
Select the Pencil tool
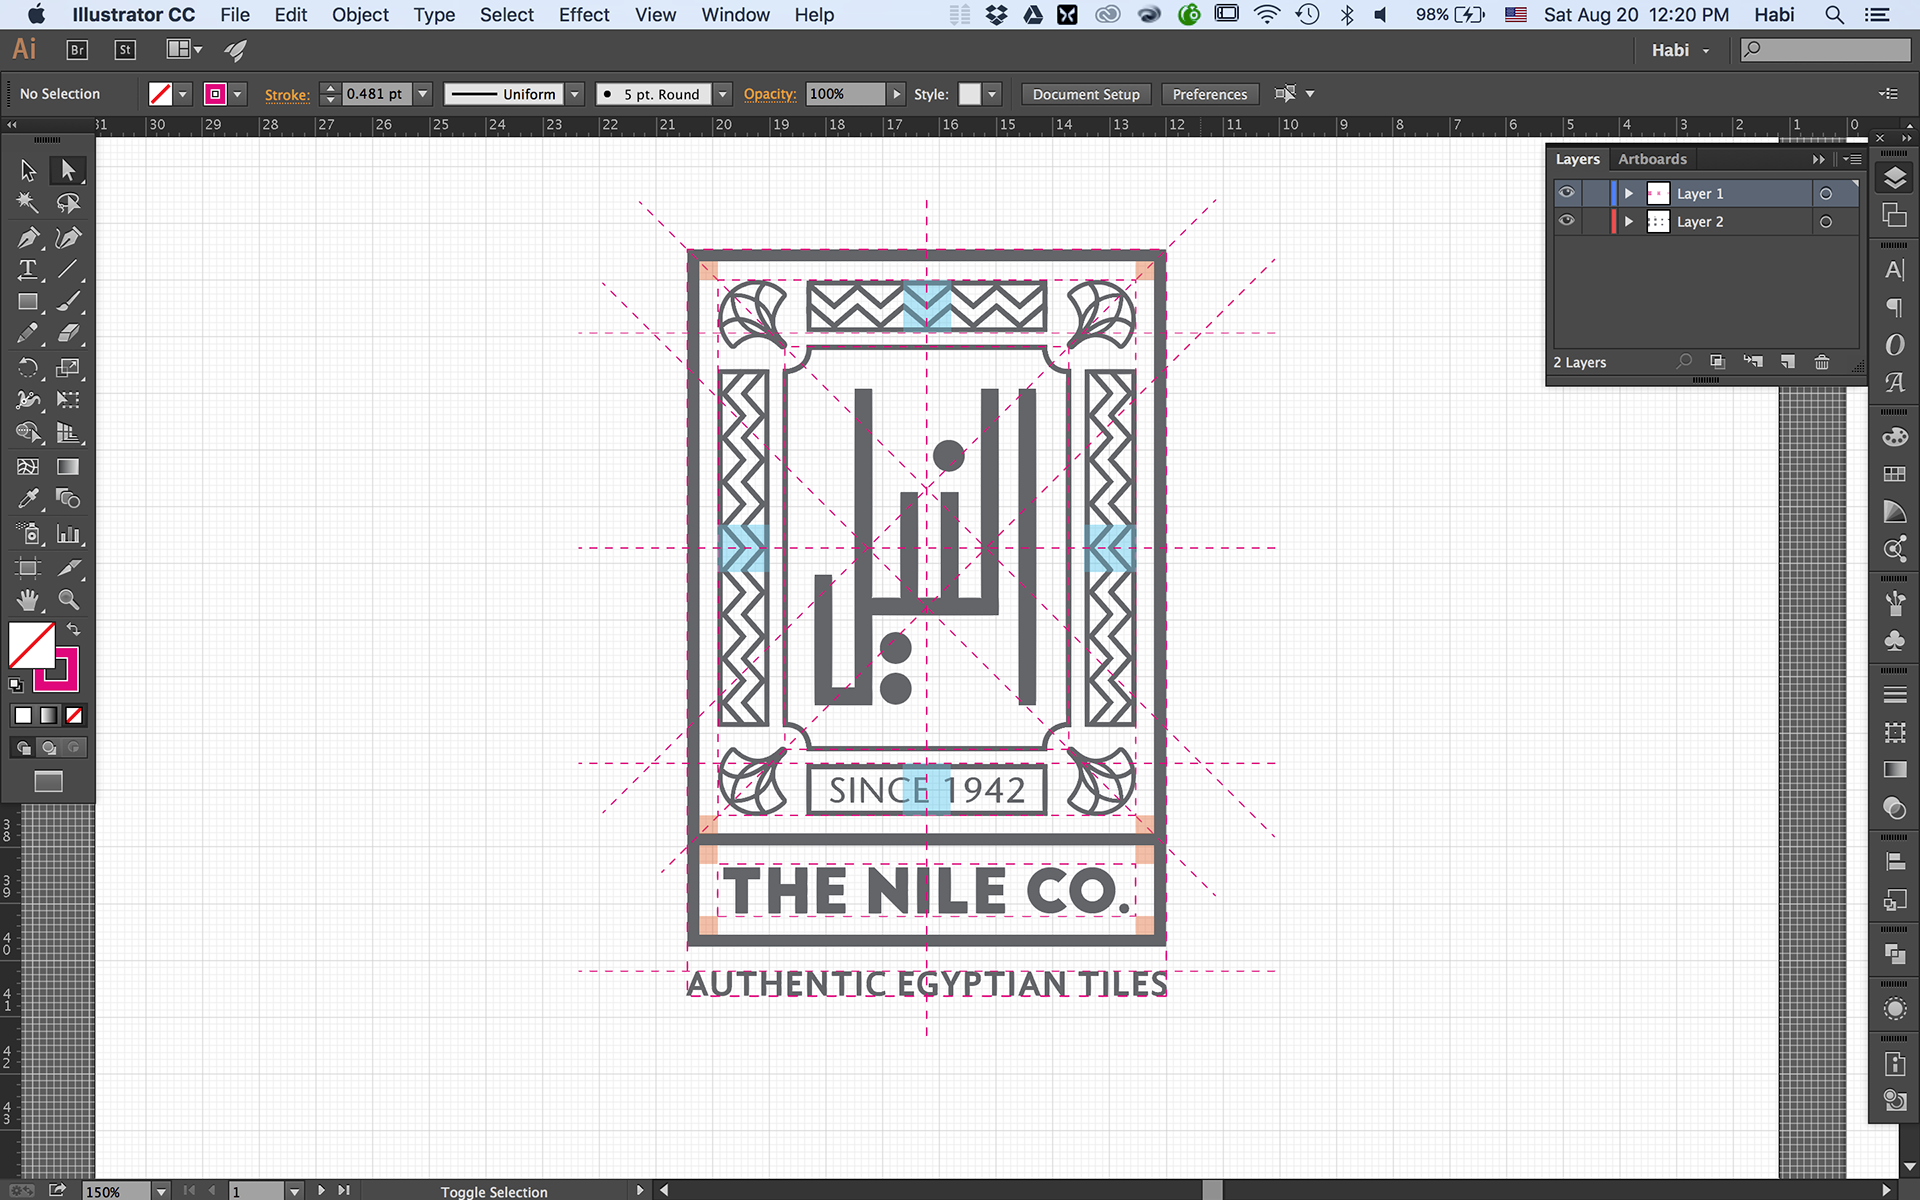pos(28,333)
